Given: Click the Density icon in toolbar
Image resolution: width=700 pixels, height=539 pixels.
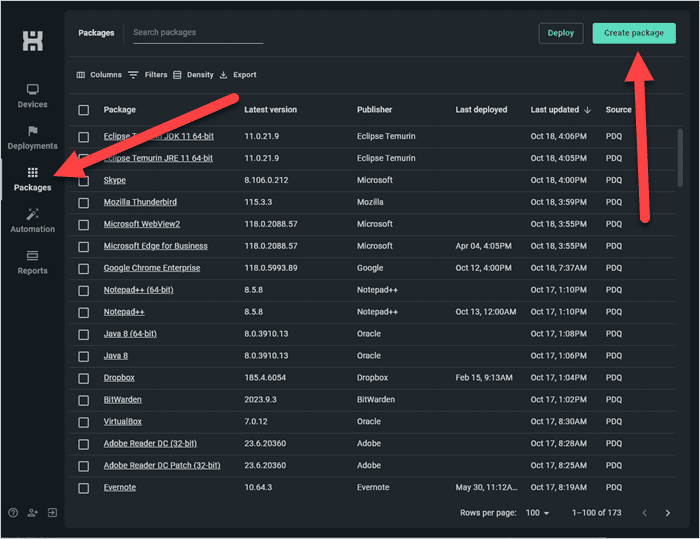Looking at the screenshot, I should pyautogui.click(x=177, y=75).
